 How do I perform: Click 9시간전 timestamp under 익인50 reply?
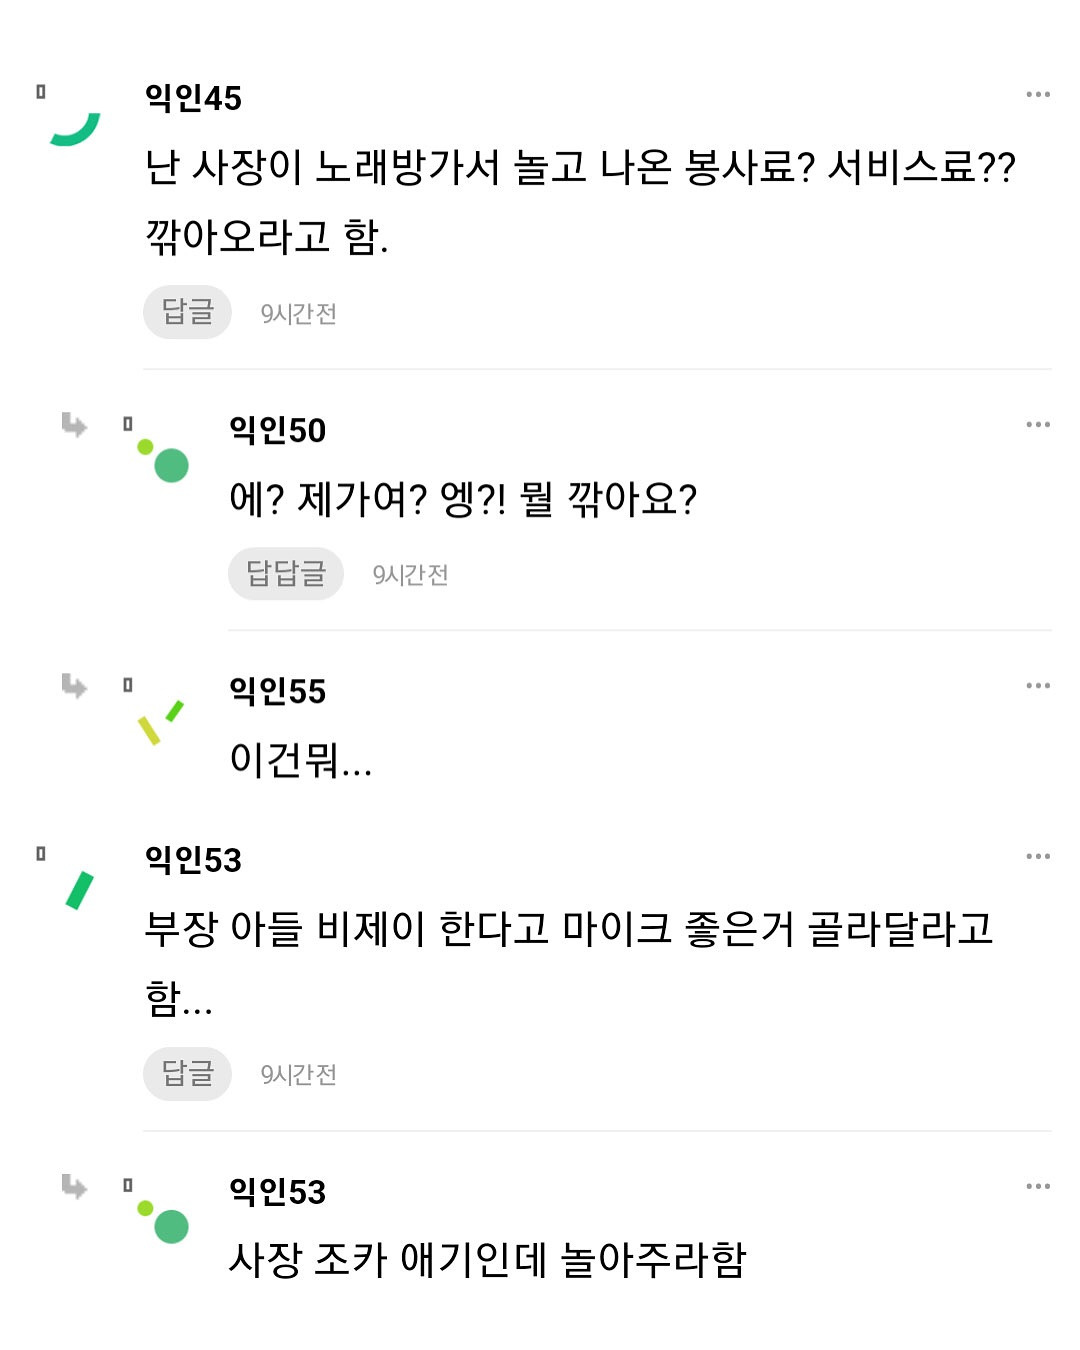(410, 575)
